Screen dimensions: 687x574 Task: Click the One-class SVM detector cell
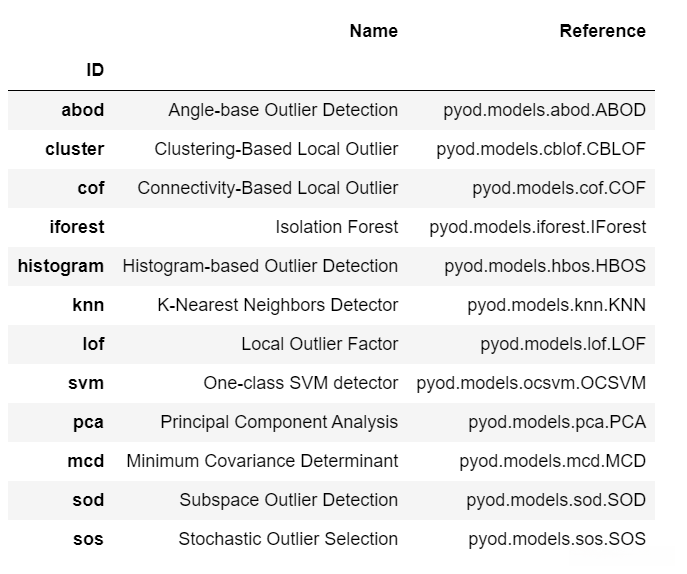pyautogui.click(x=300, y=383)
